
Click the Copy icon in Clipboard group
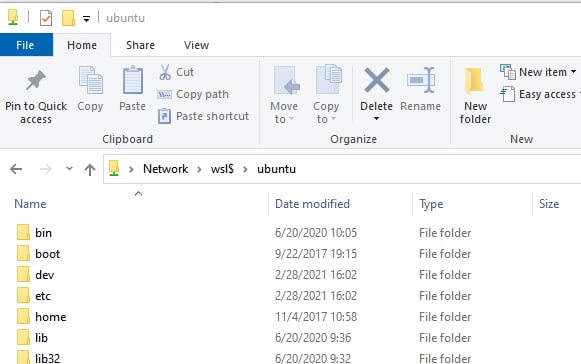[90, 80]
